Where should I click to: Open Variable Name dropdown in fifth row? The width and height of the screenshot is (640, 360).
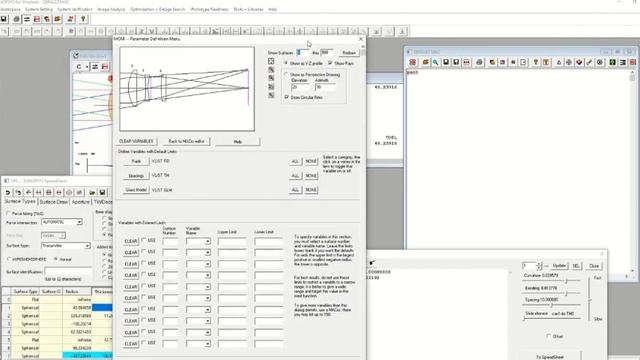(207, 287)
